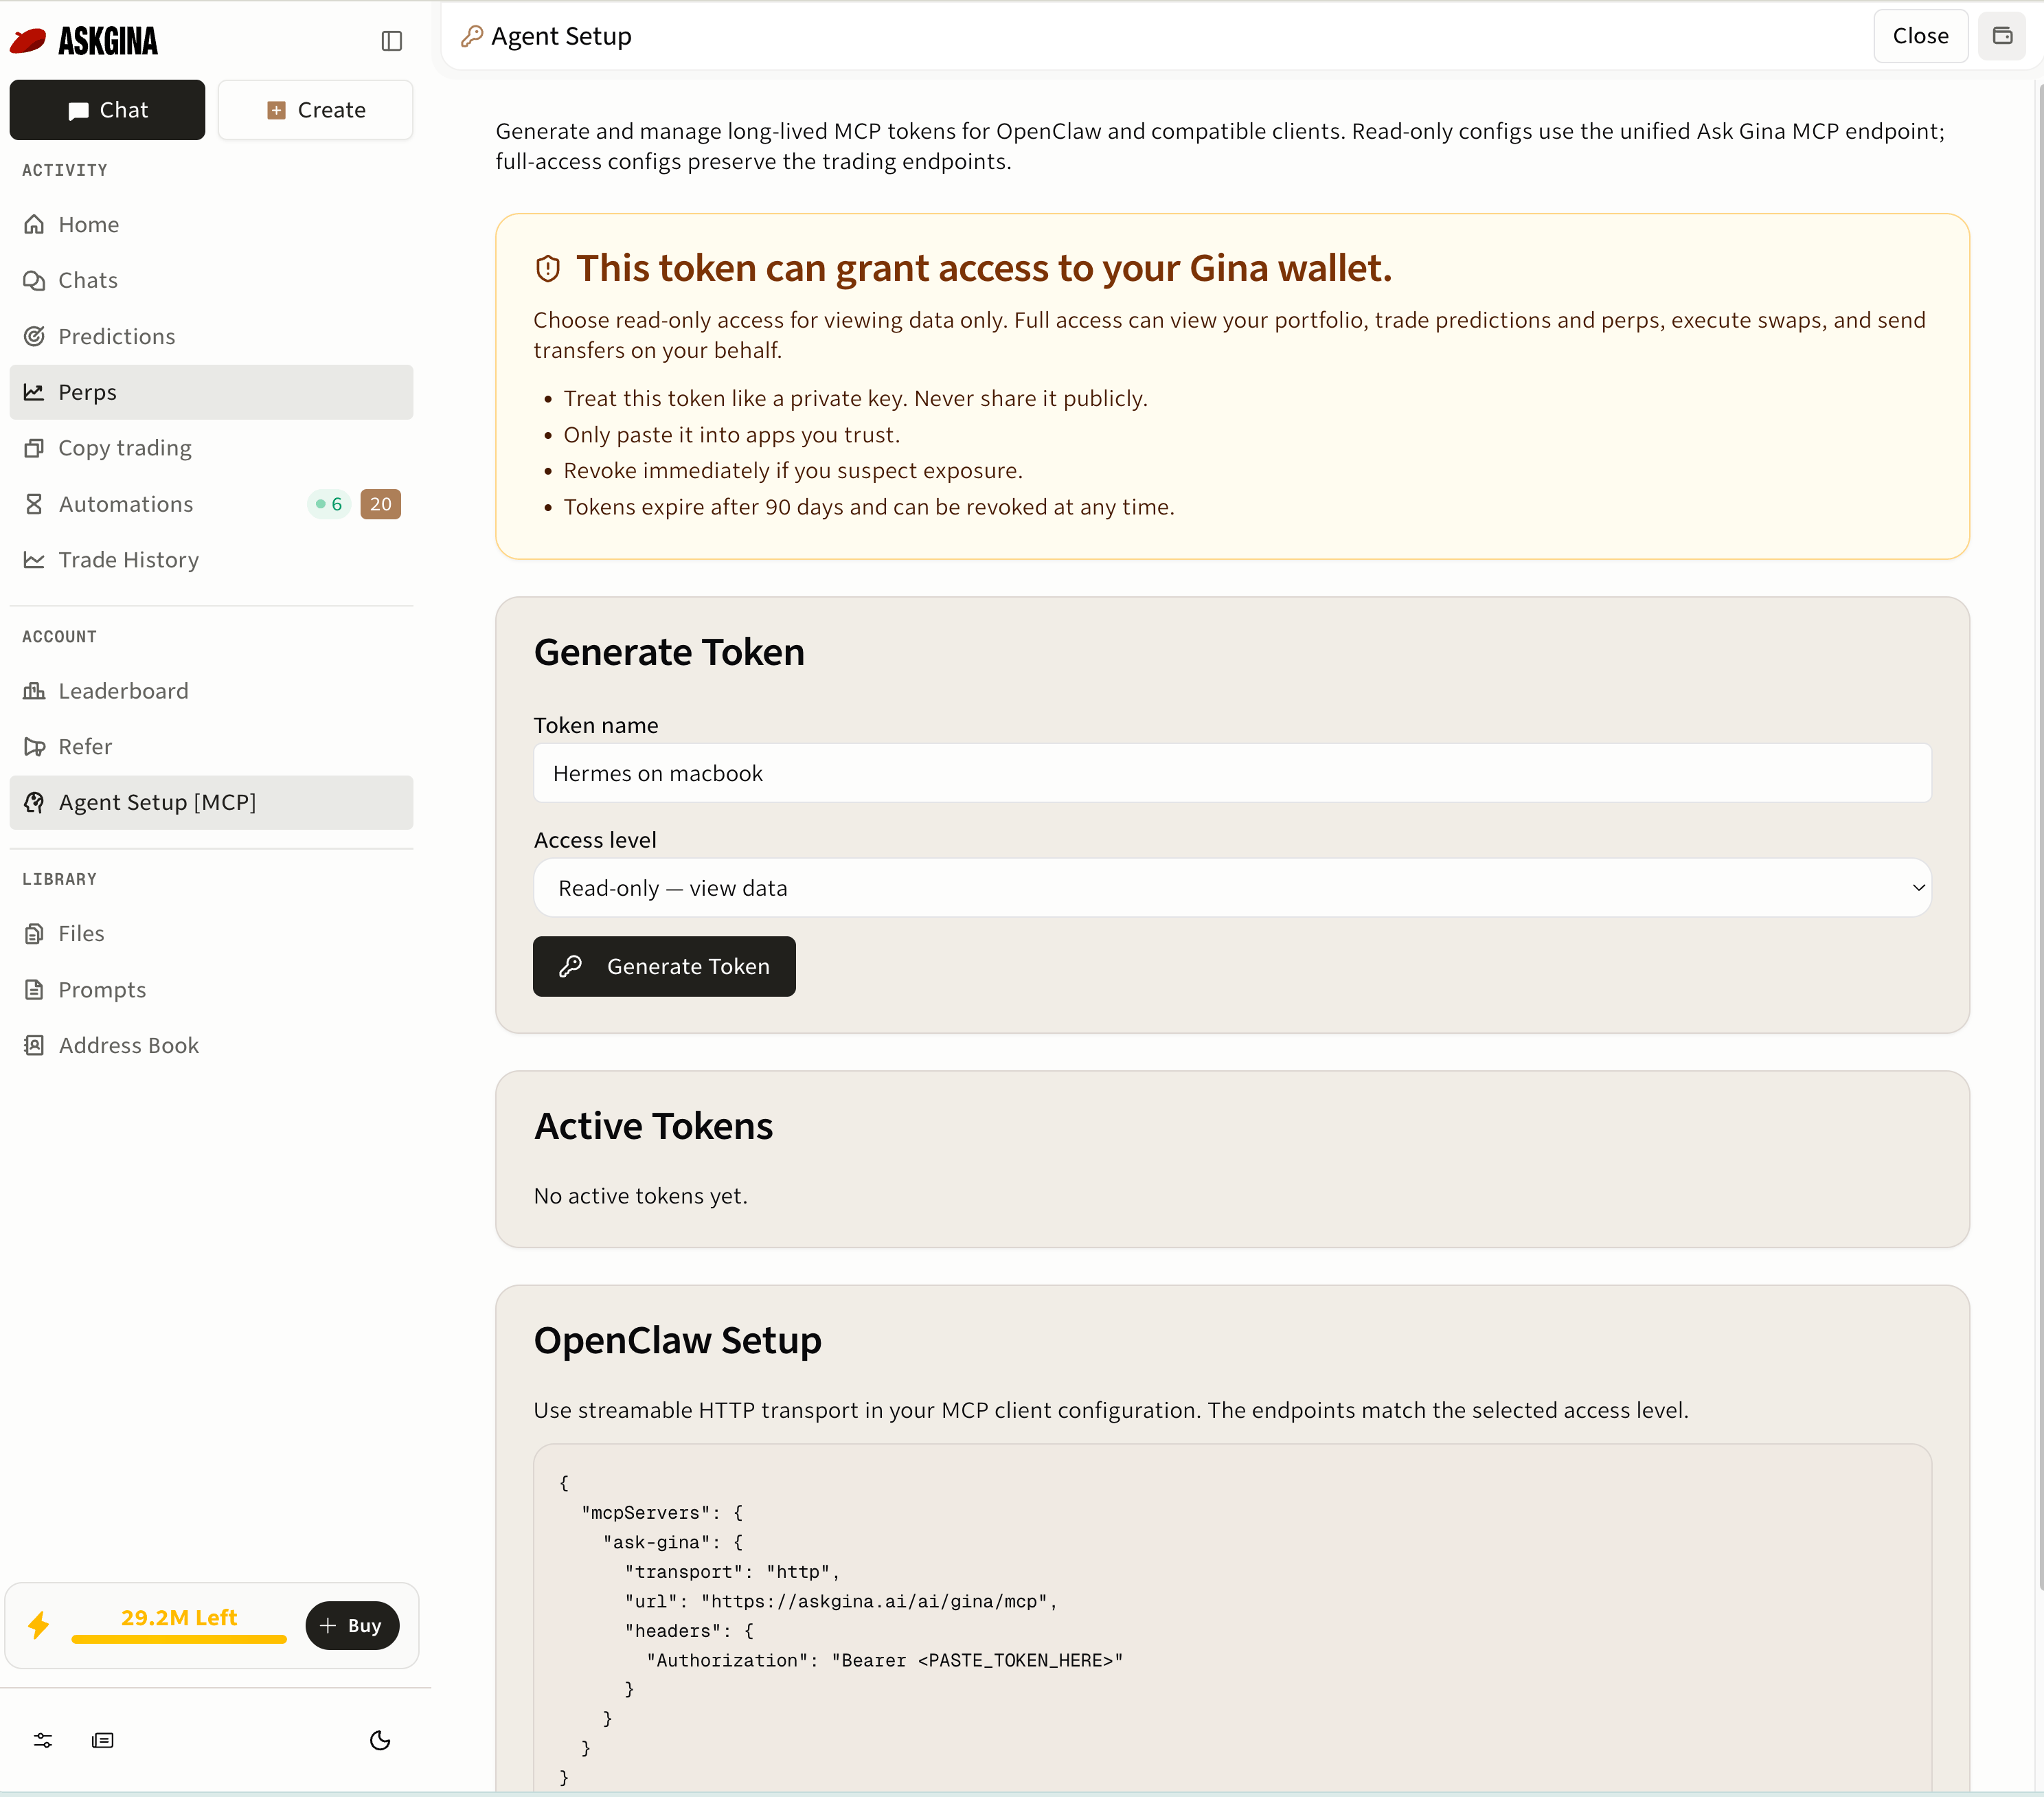Open Prompts in the Library section
Screen dimensions: 2044x1797
coord(211,989)
